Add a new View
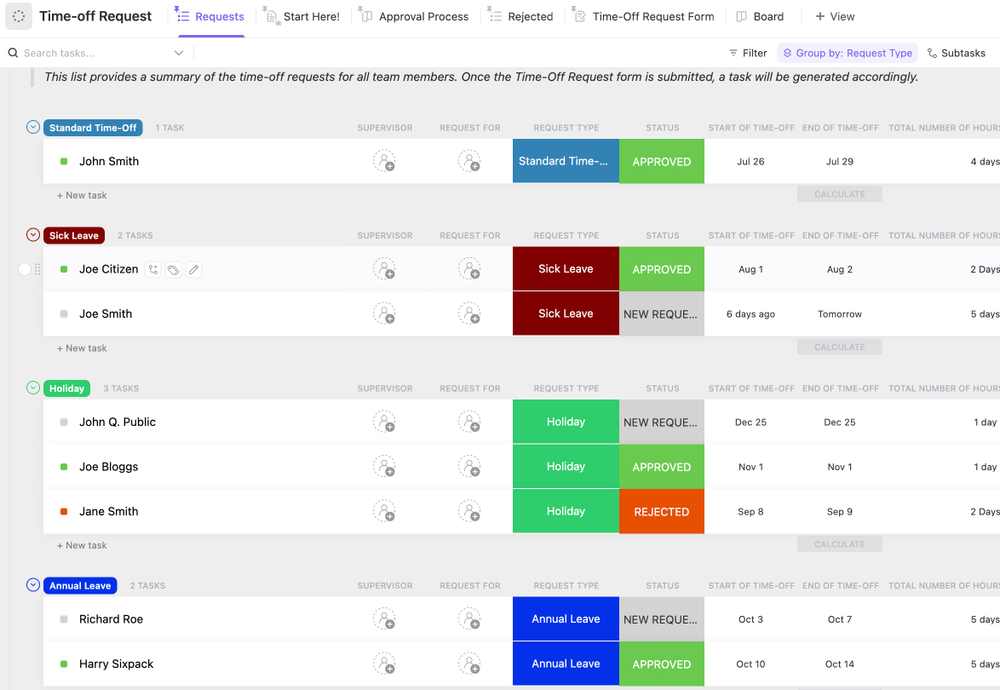This screenshot has height=690, width=1000. point(835,17)
